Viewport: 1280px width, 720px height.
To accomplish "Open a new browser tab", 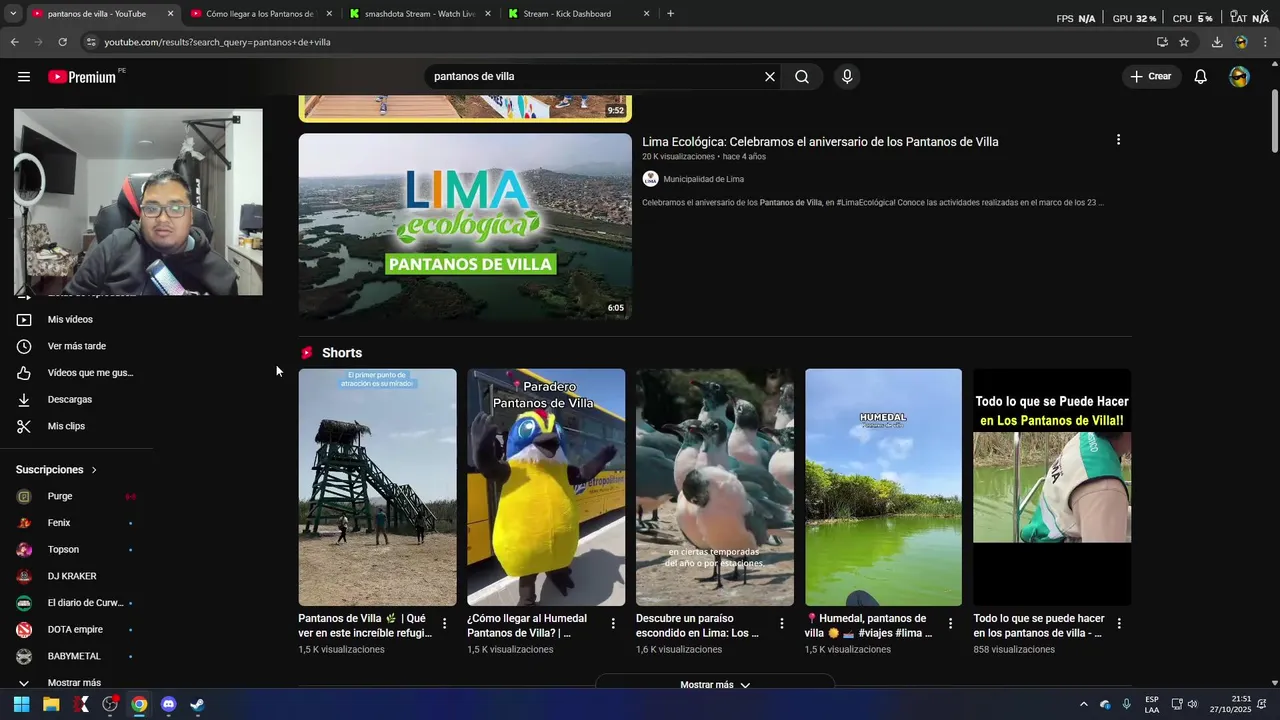I will coord(670,14).
